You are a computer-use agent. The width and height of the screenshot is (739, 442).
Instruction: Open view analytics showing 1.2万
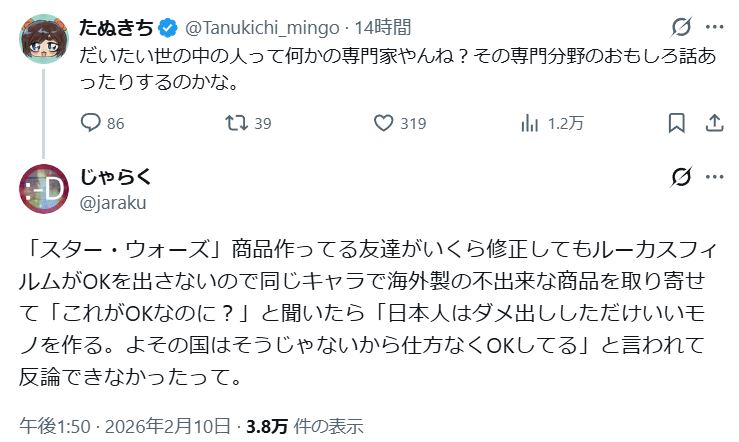click(x=531, y=124)
